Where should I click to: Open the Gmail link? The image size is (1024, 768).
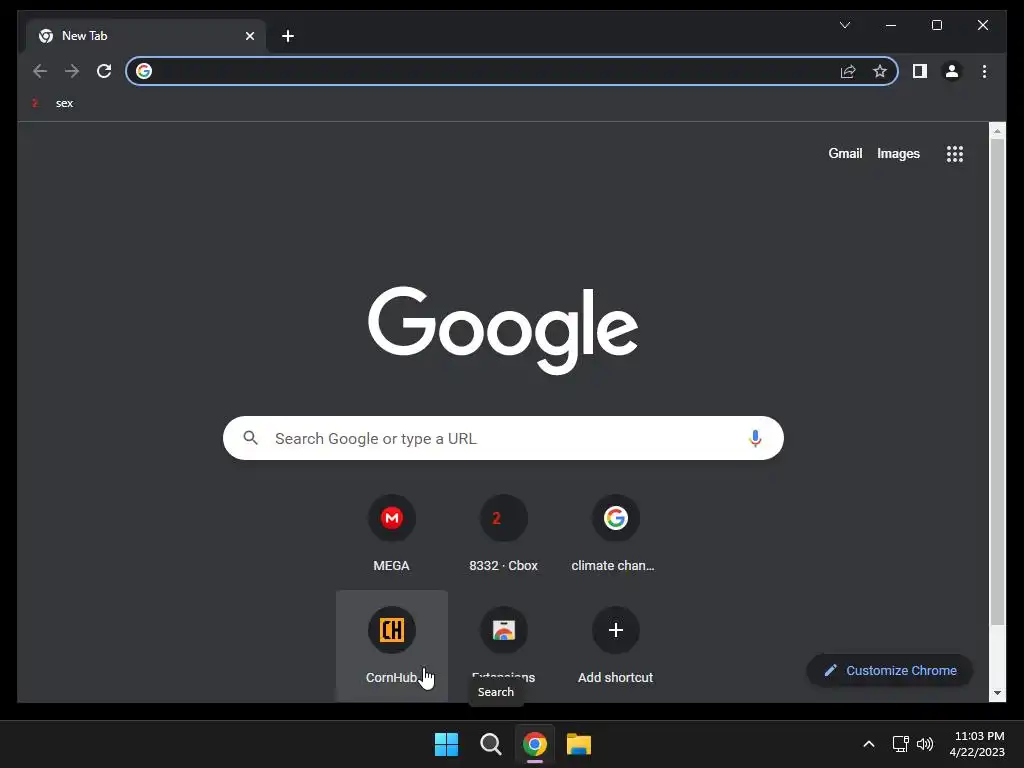coord(845,153)
